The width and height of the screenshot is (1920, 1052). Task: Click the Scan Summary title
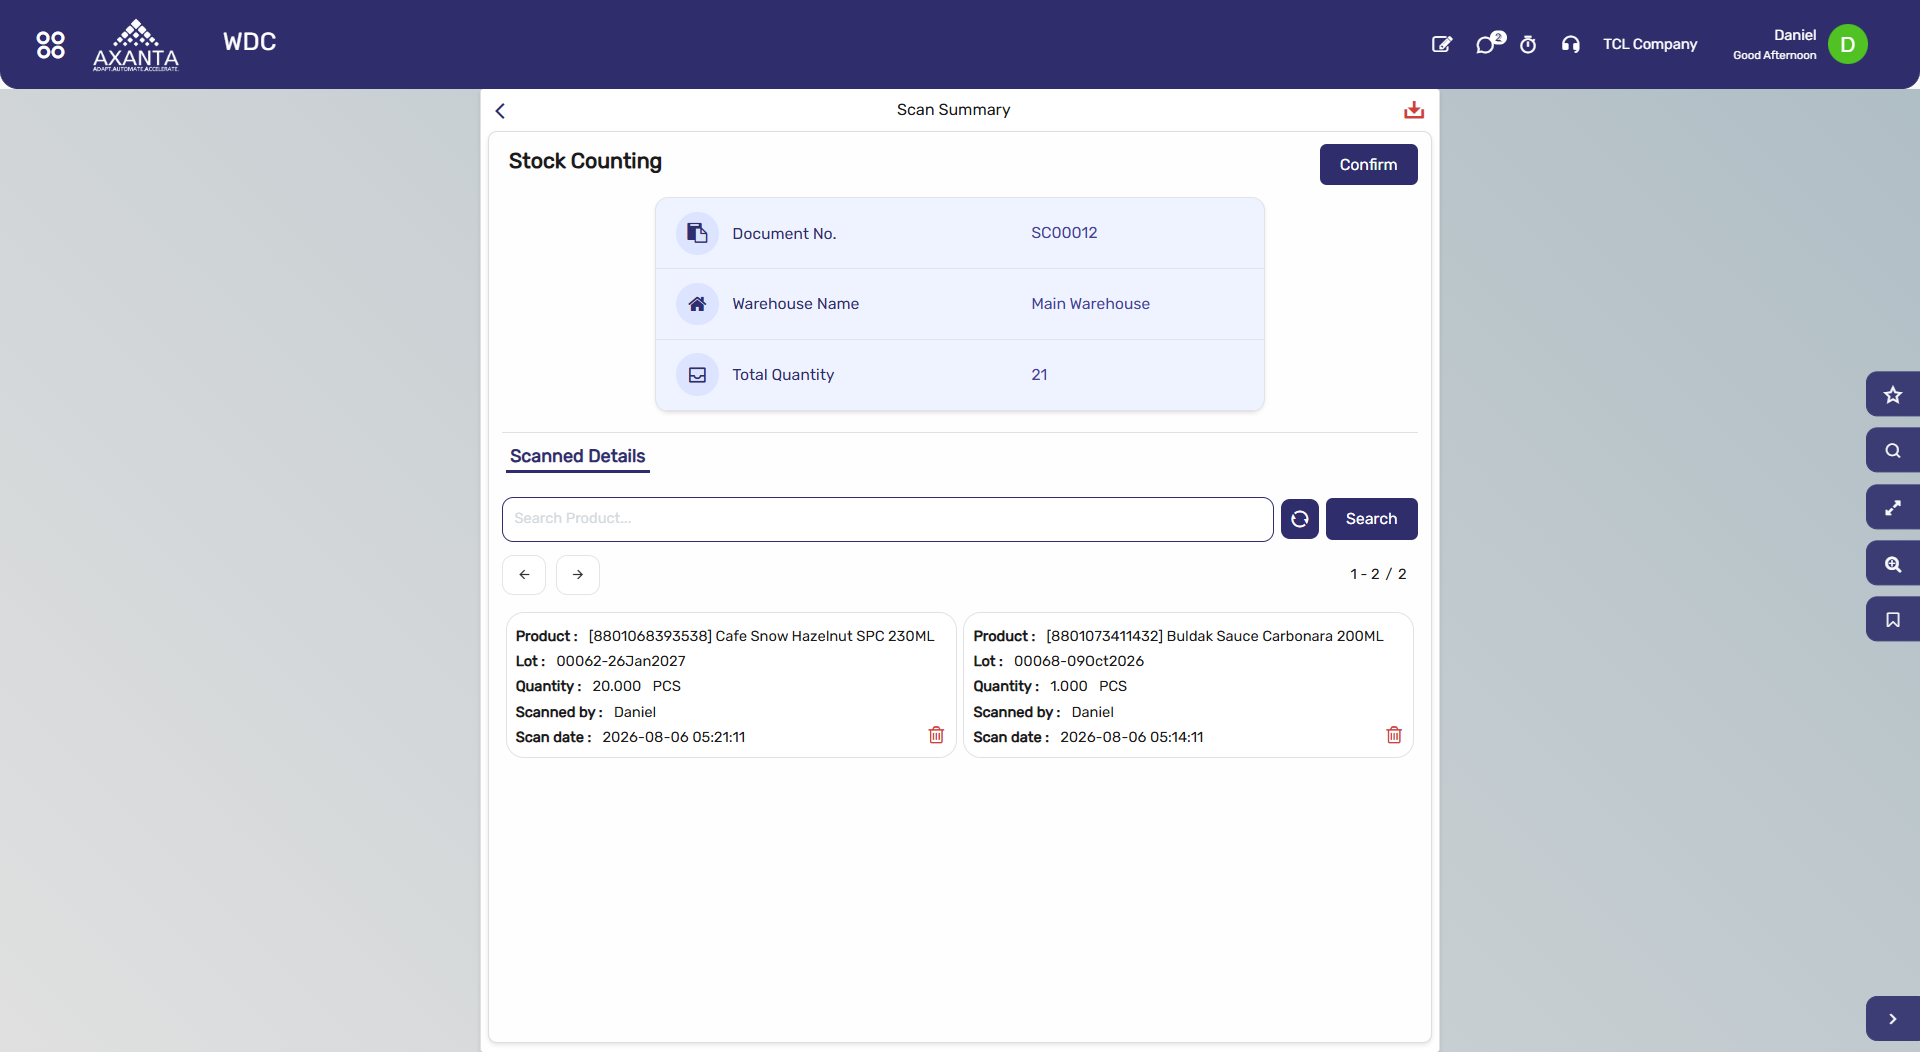pyautogui.click(x=953, y=110)
